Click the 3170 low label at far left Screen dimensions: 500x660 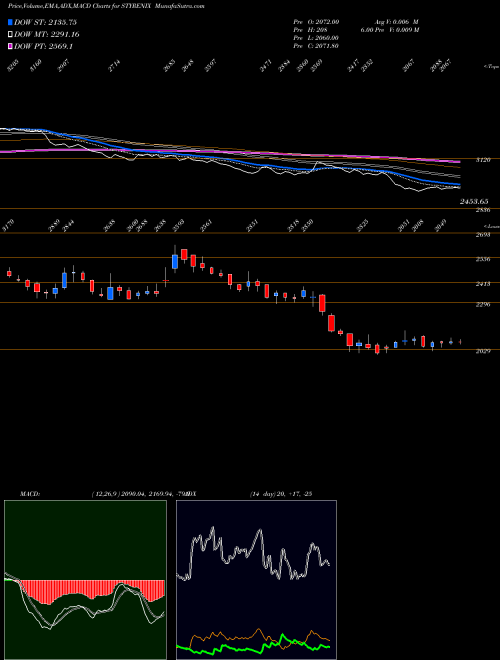(8, 228)
